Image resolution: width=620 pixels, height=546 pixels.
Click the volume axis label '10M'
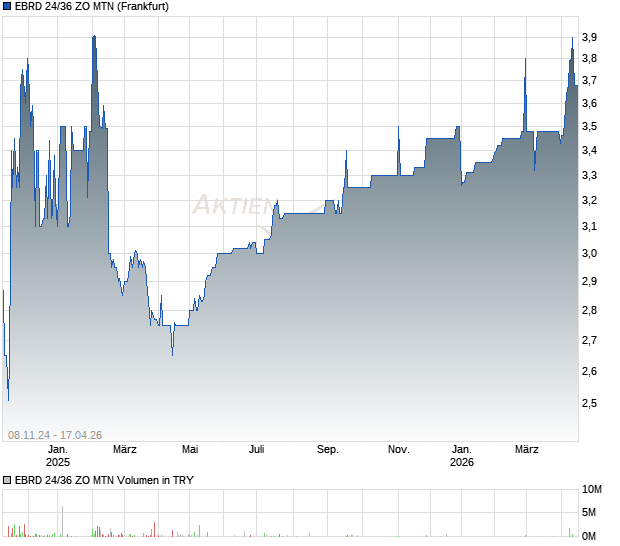pos(592,489)
